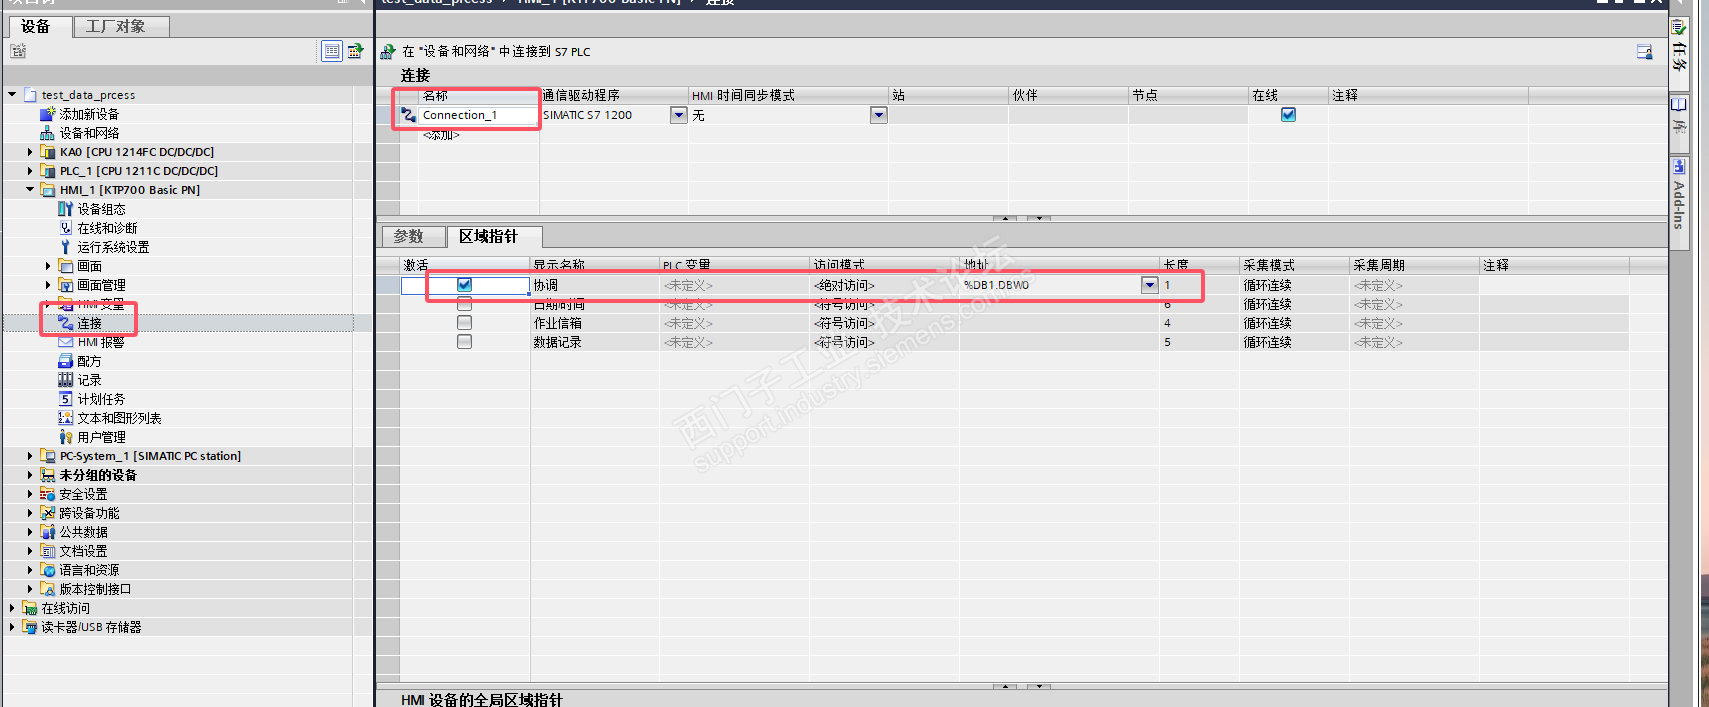Expand 未分组的设备 node
Image resolution: width=1709 pixels, height=707 pixels.
pos(29,475)
